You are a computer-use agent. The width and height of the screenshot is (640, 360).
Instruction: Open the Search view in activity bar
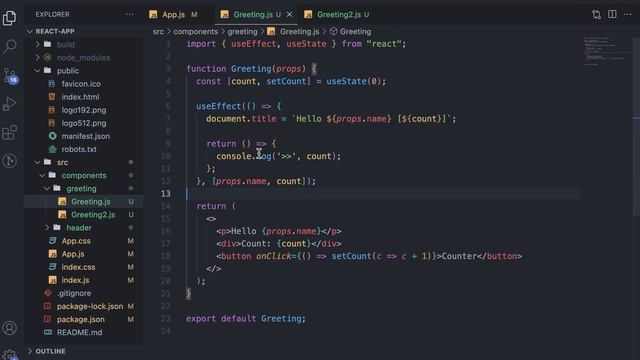9,46
